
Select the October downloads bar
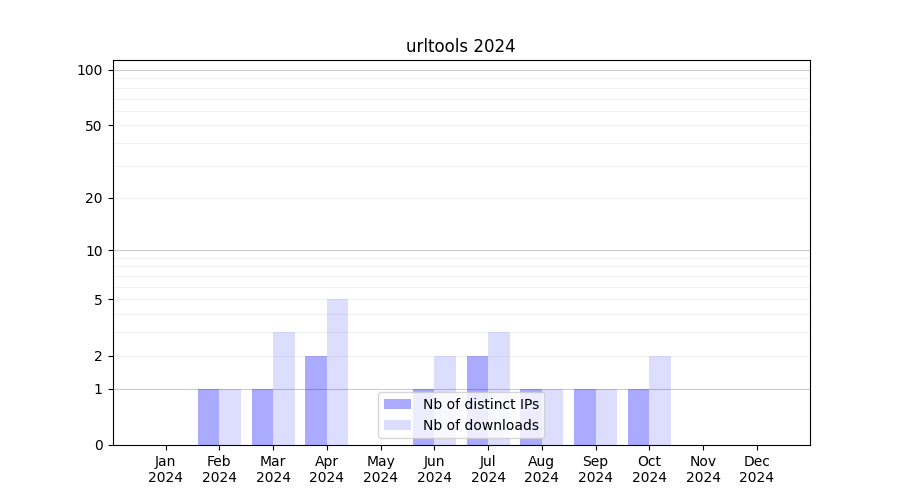point(660,400)
